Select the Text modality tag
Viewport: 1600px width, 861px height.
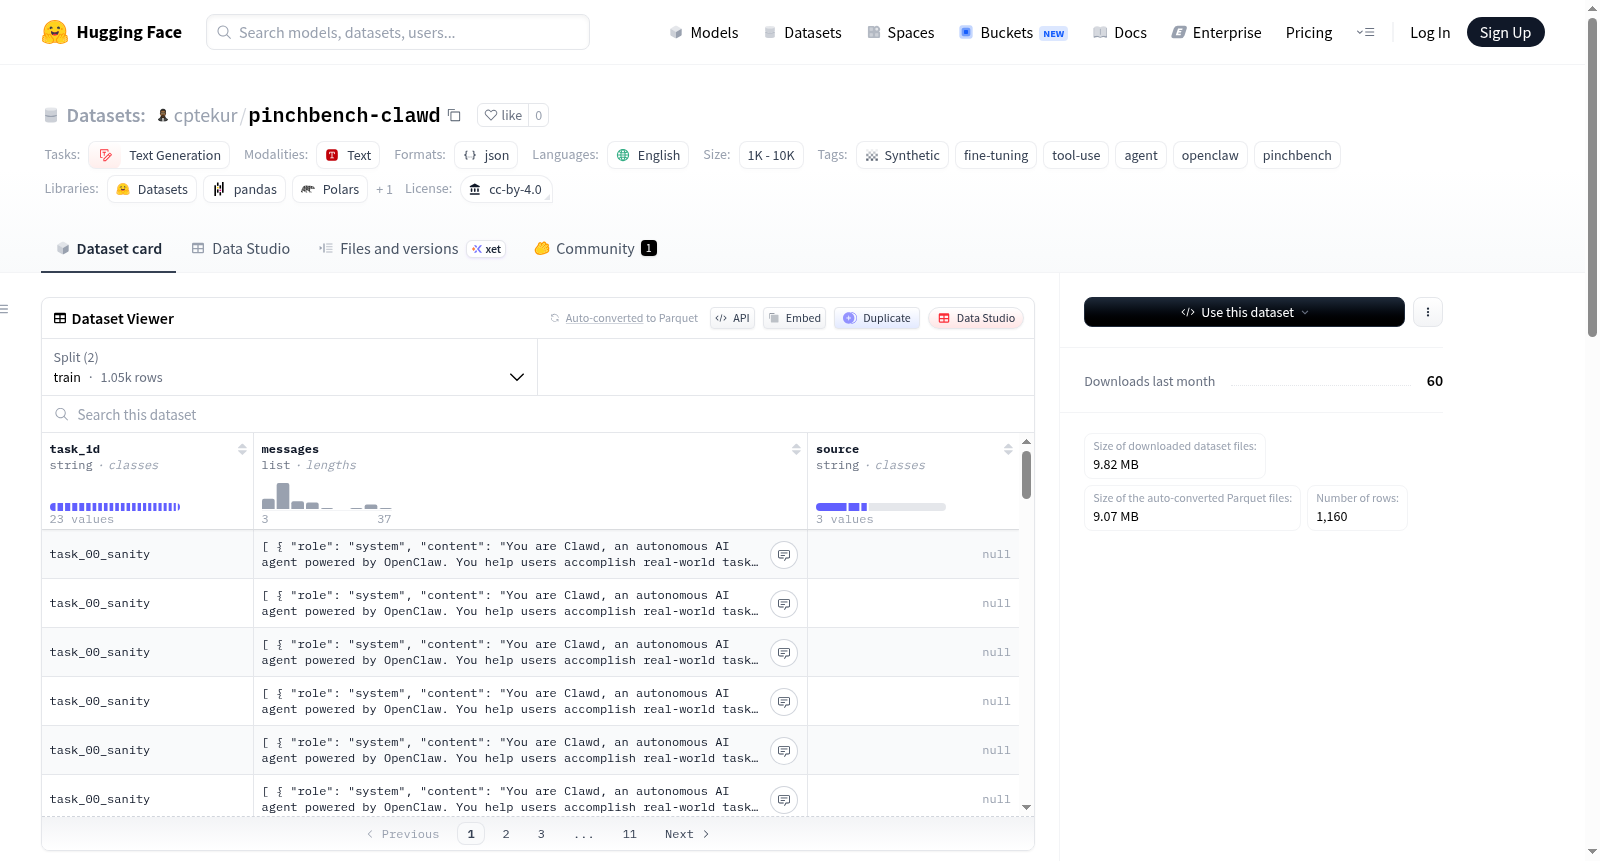[x=348, y=155]
